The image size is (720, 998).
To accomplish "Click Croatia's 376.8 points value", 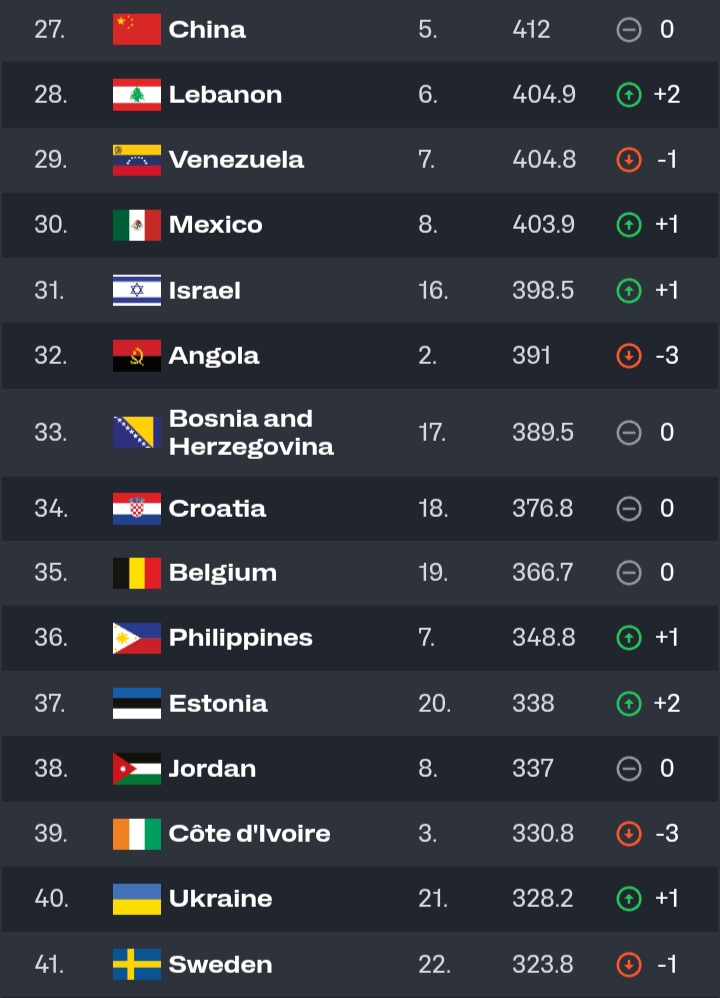I will [x=542, y=509].
